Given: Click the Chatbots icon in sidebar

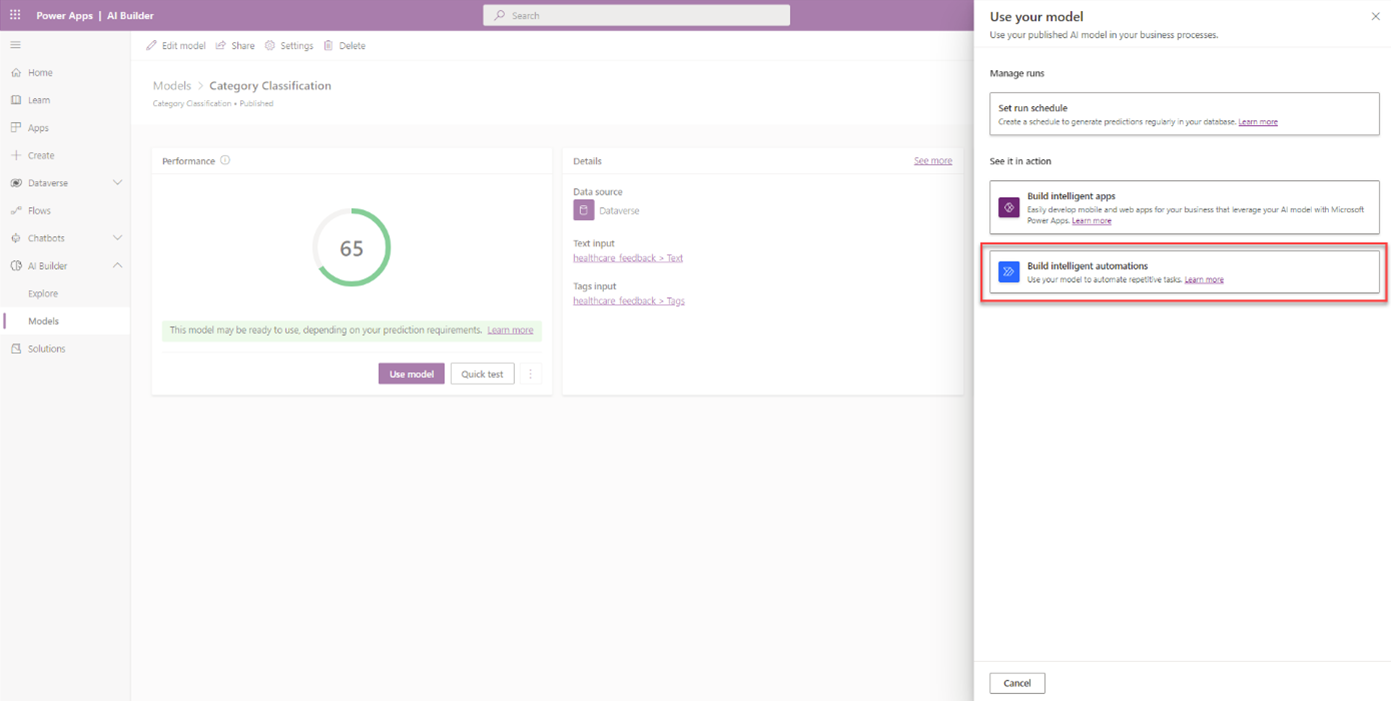Looking at the screenshot, I should click(x=16, y=238).
